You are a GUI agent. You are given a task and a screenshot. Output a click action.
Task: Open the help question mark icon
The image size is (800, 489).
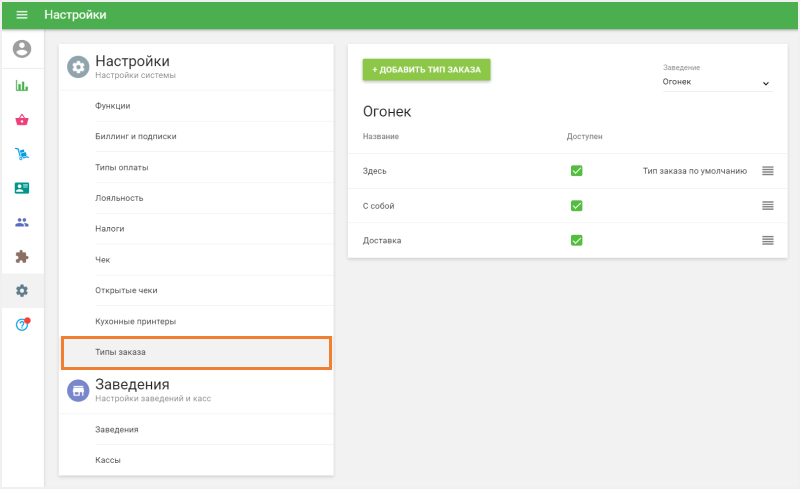pyautogui.click(x=22, y=325)
